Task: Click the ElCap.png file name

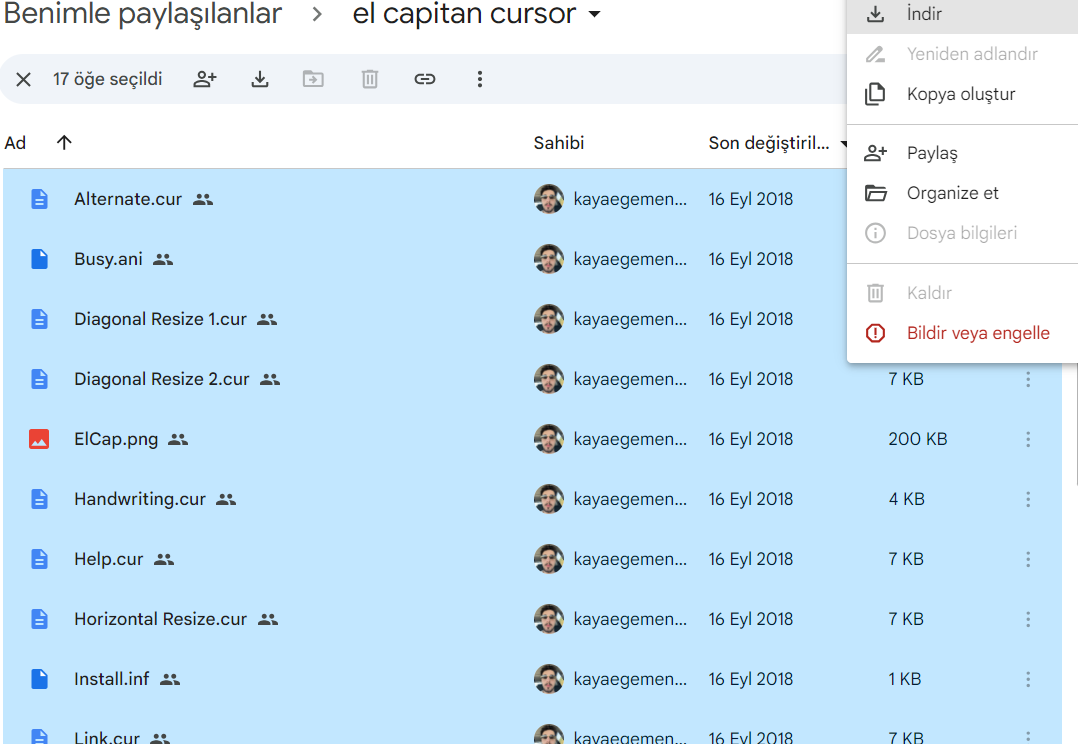Action: tap(116, 439)
